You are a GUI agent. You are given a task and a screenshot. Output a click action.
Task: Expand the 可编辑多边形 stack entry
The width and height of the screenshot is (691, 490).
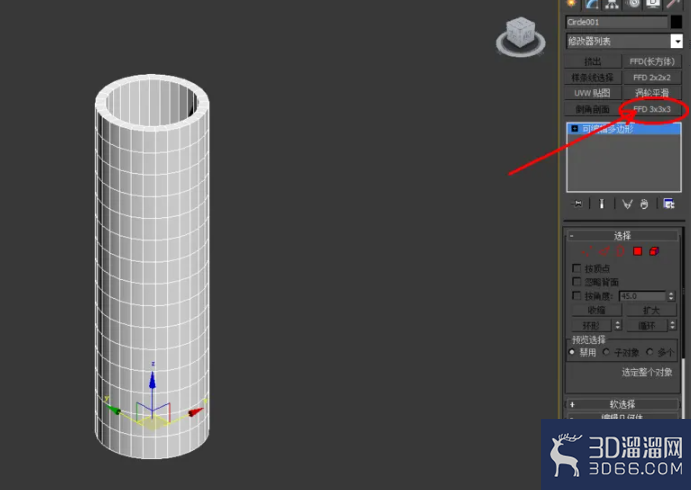(575, 129)
